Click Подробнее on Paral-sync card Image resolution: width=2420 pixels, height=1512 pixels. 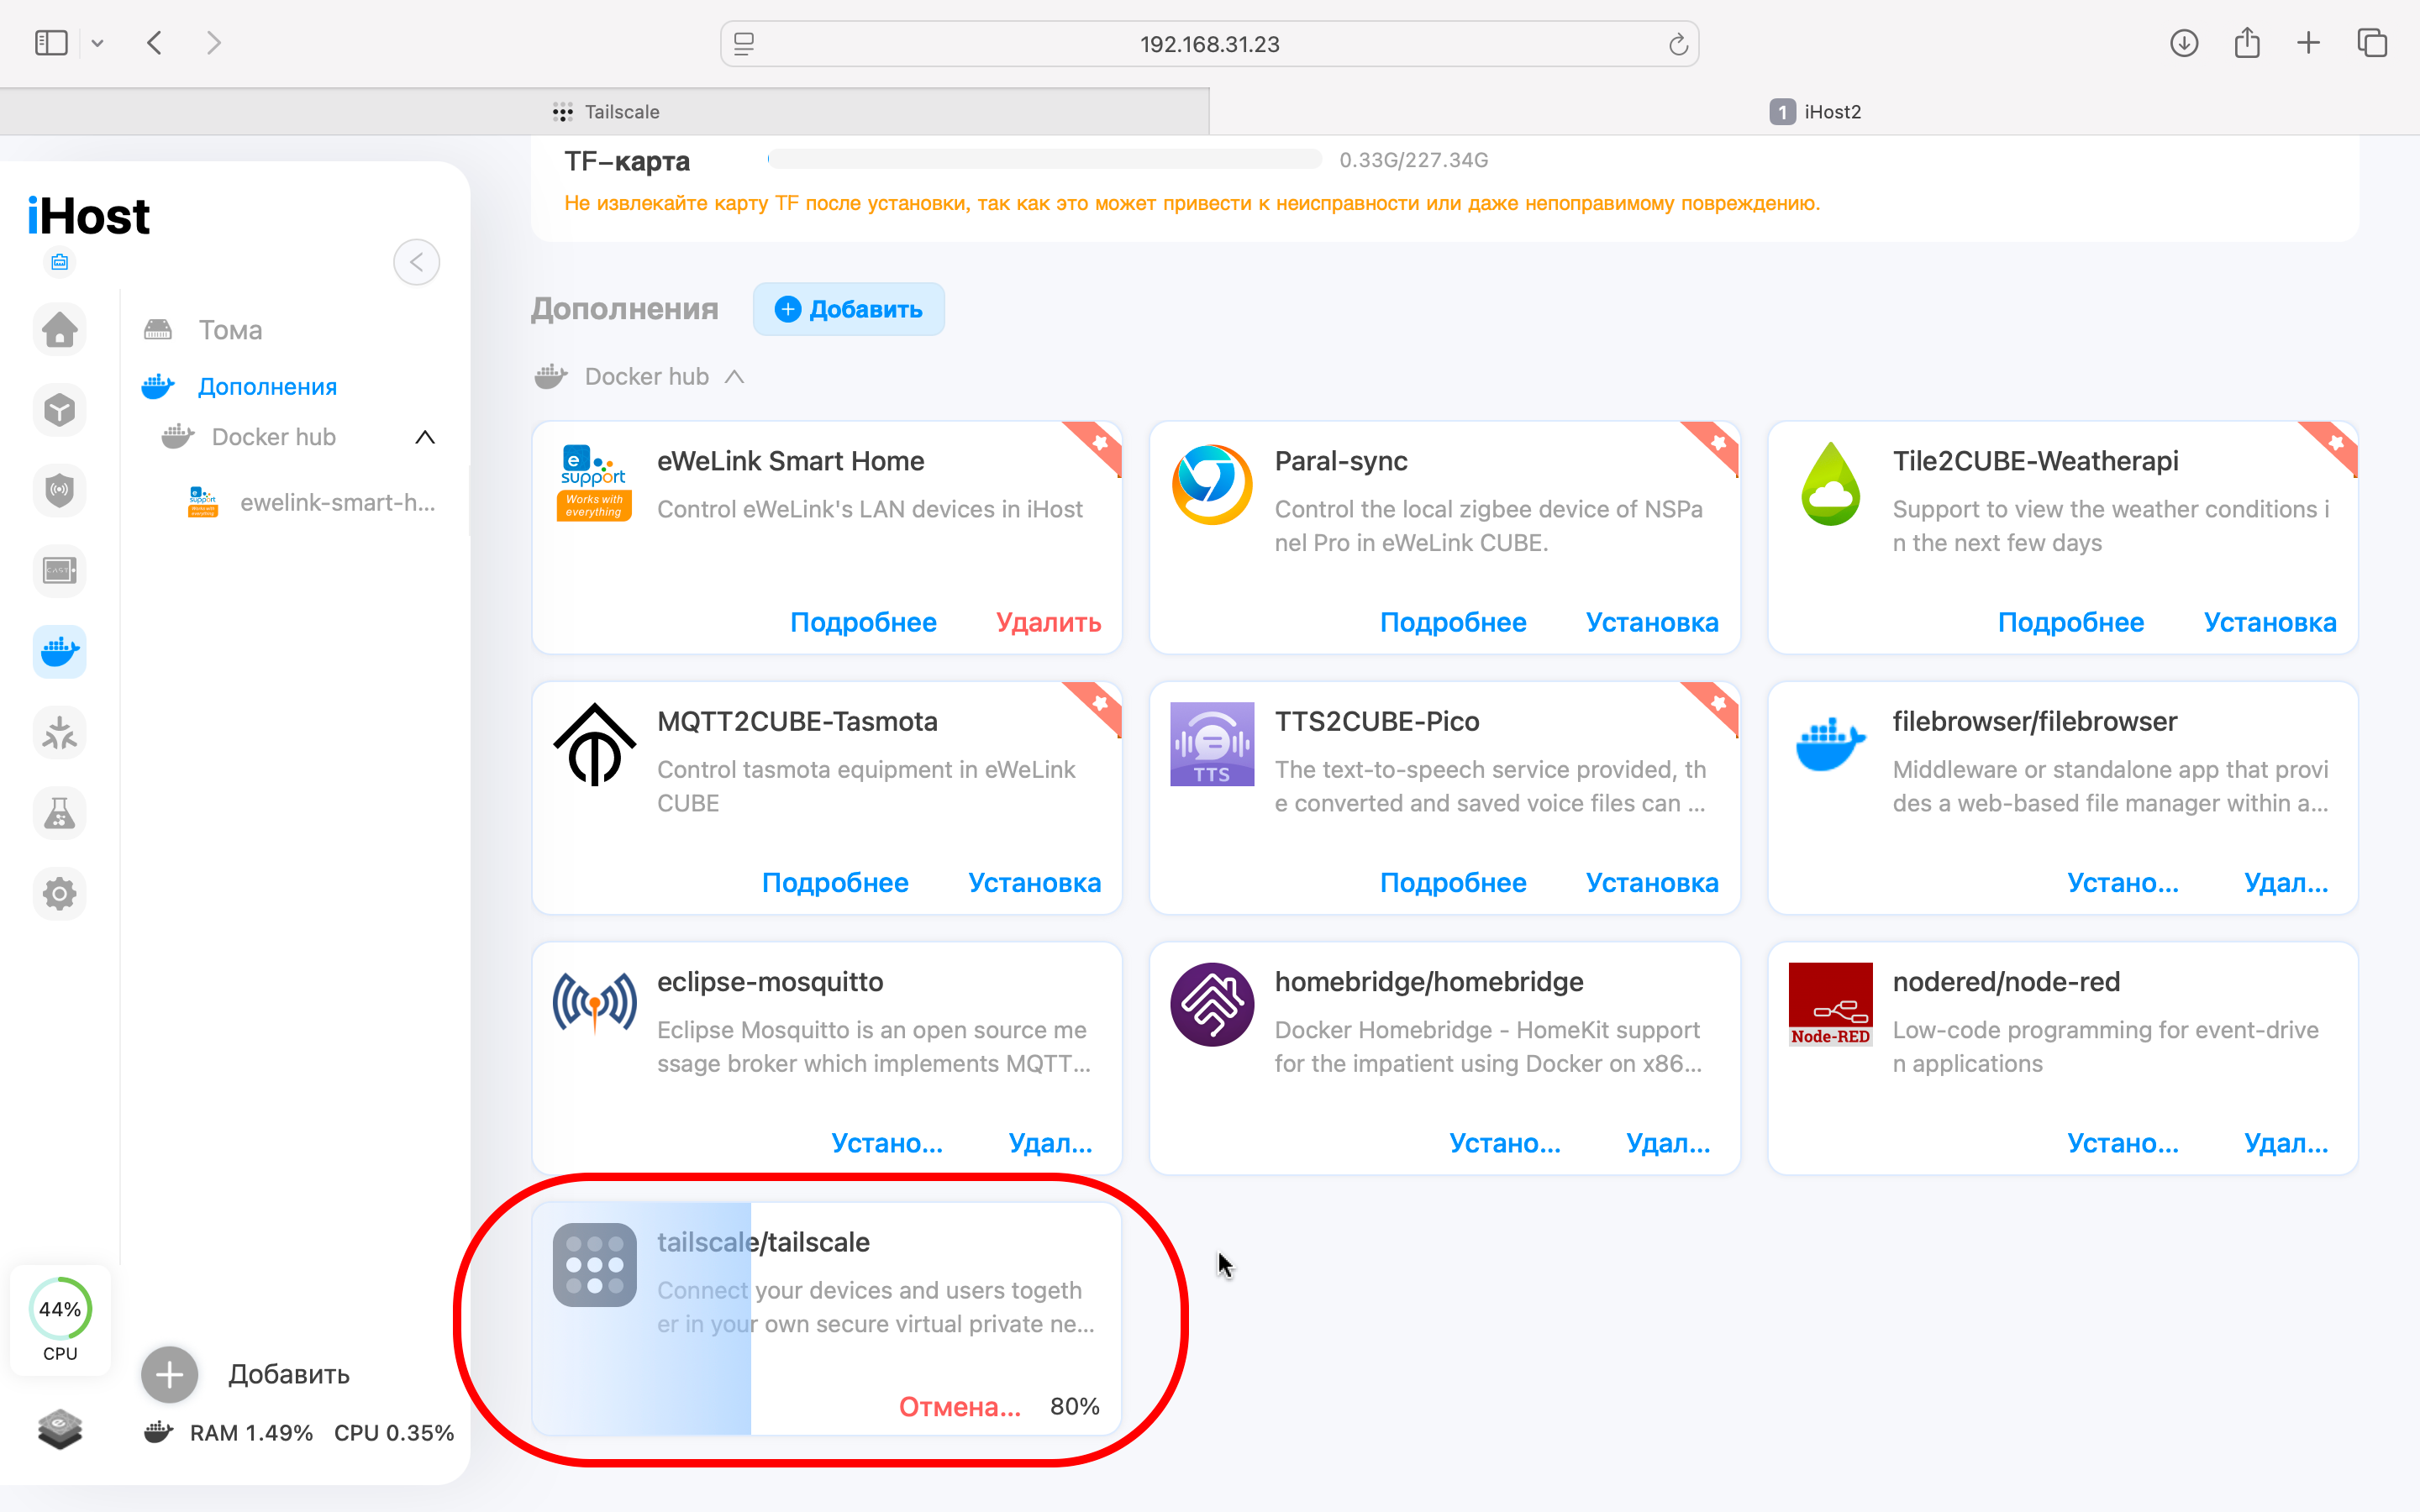coord(1453,622)
